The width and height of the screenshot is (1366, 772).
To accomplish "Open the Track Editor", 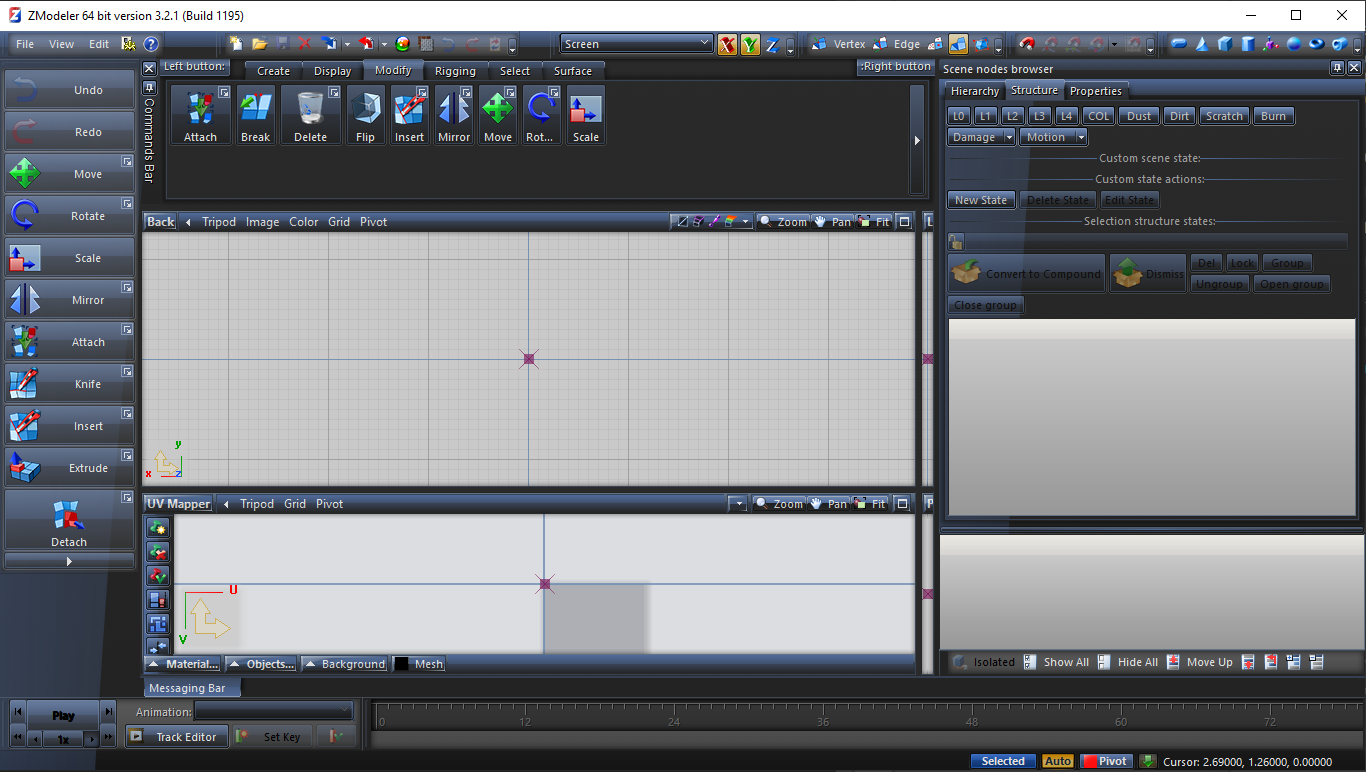I will pyautogui.click(x=177, y=737).
